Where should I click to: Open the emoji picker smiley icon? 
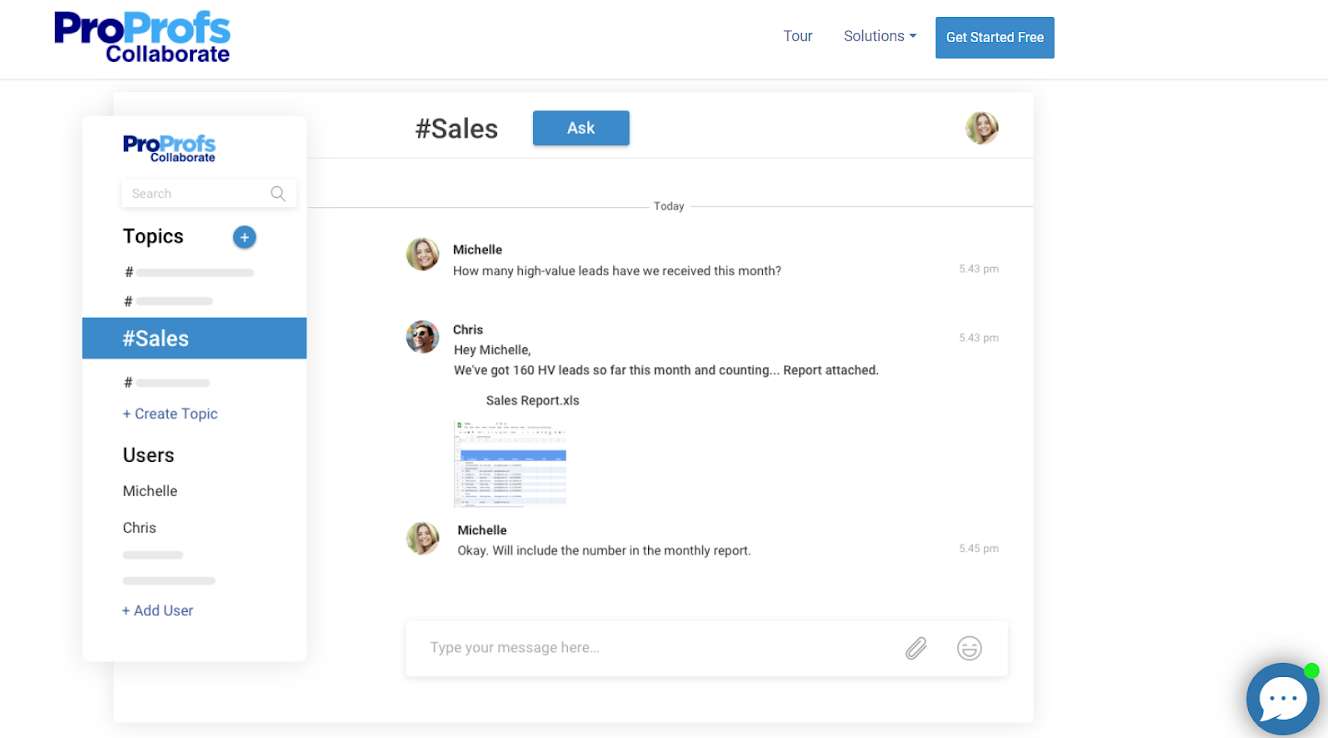(x=969, y=648)
